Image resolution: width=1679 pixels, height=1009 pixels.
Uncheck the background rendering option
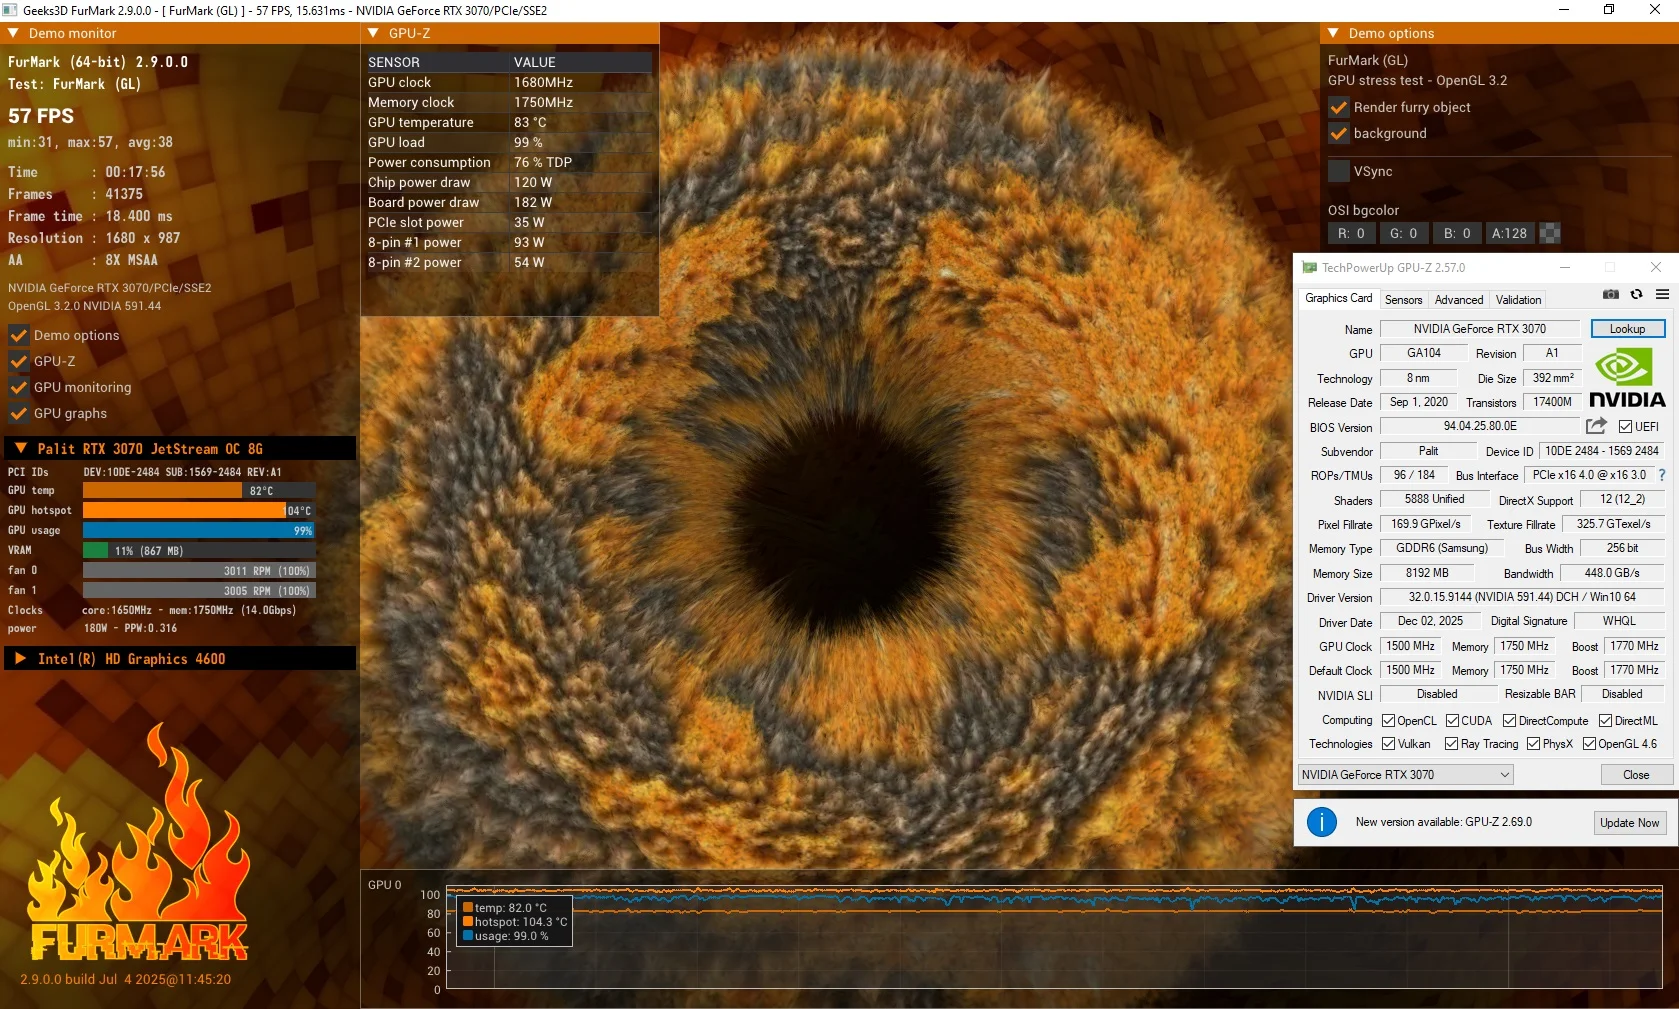(1339, 133)
